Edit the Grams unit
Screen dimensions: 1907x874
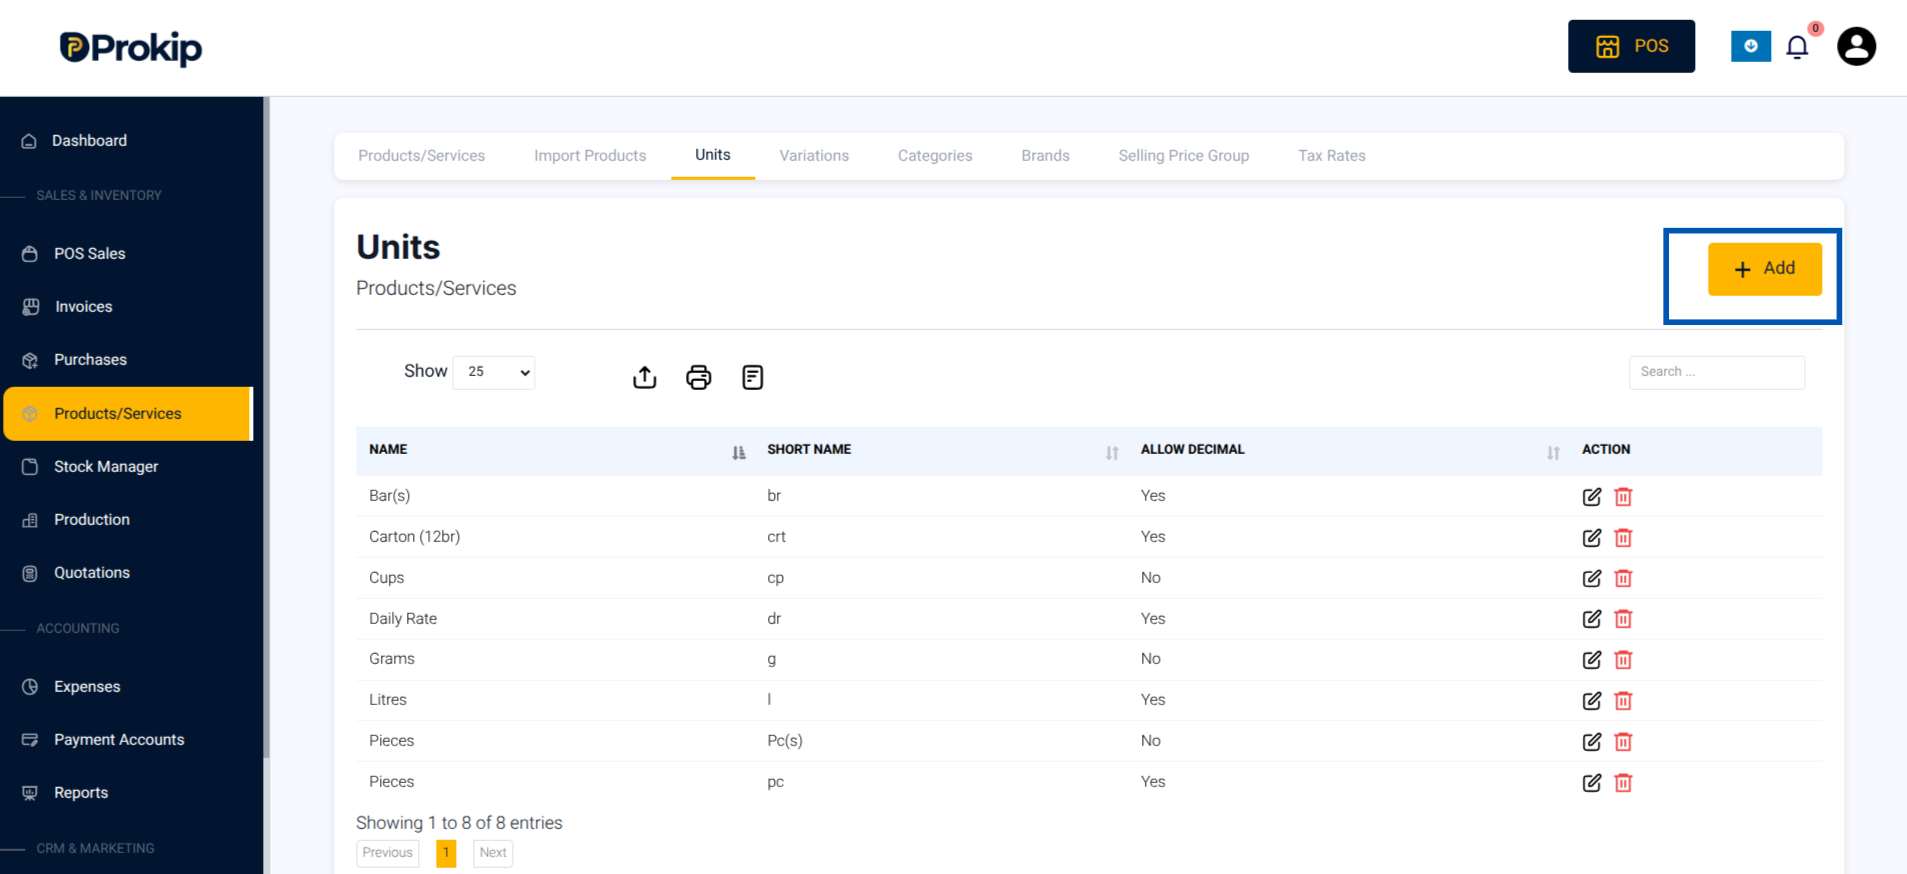click(x=1592, y=660)
